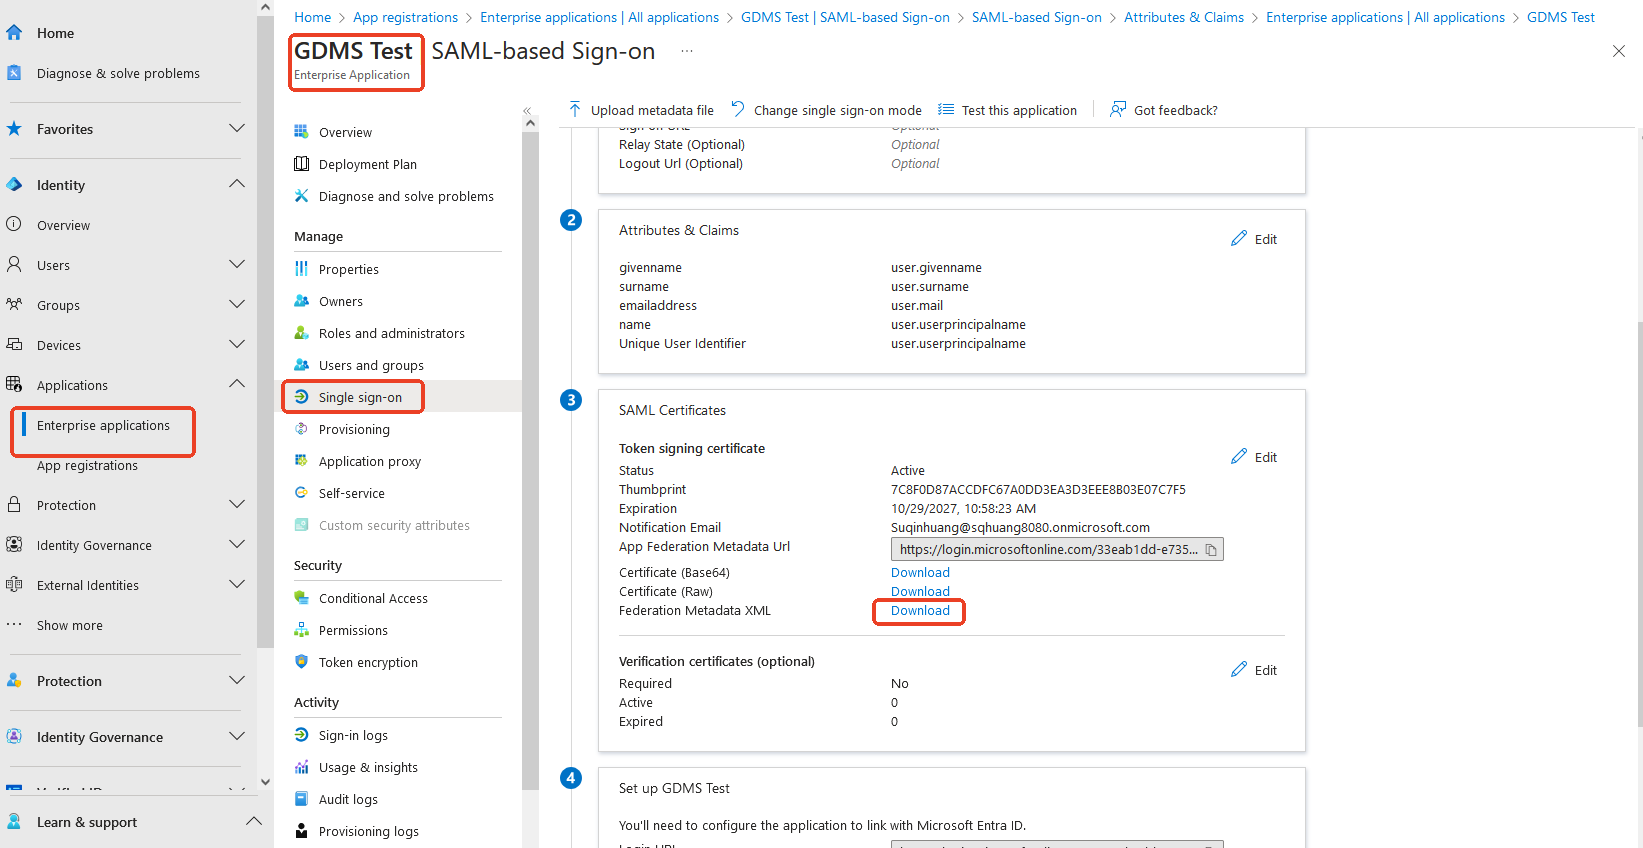Click Diagnose & solve problems wrench icon
Viewport: 1643px width, 848px height.
click(x=14, y=73)
